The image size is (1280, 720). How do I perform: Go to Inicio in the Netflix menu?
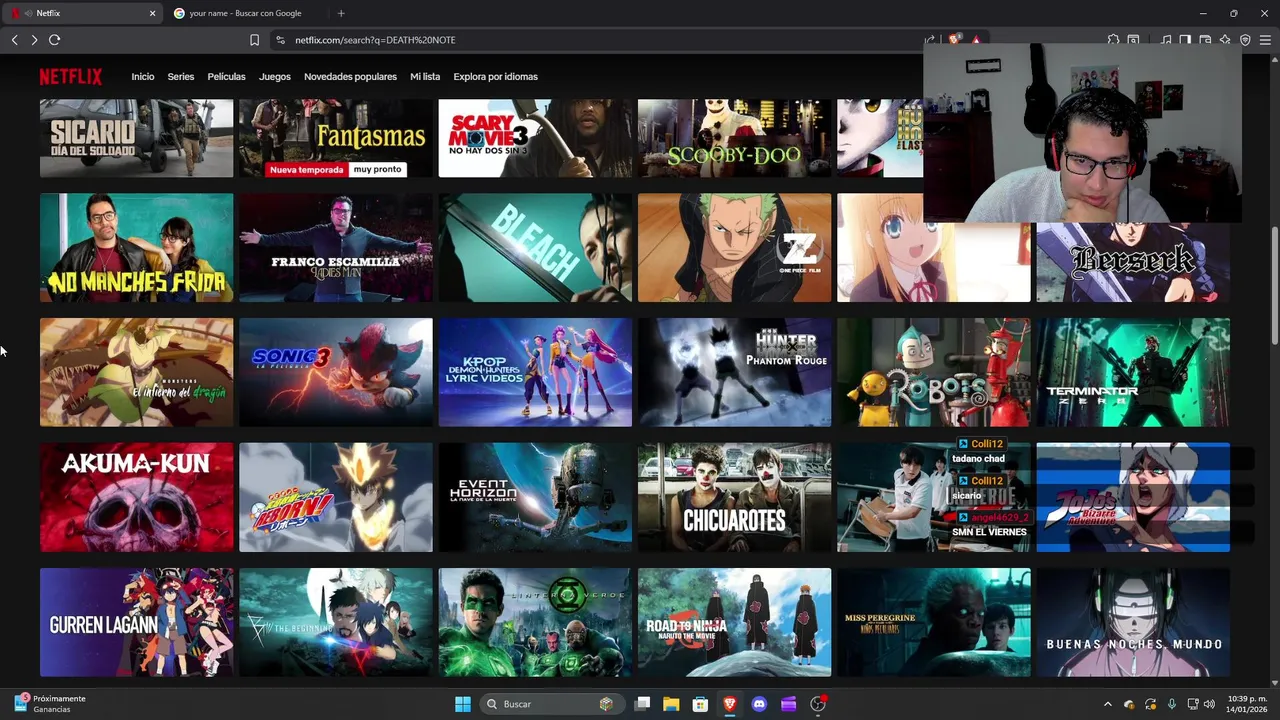point(143,77)
